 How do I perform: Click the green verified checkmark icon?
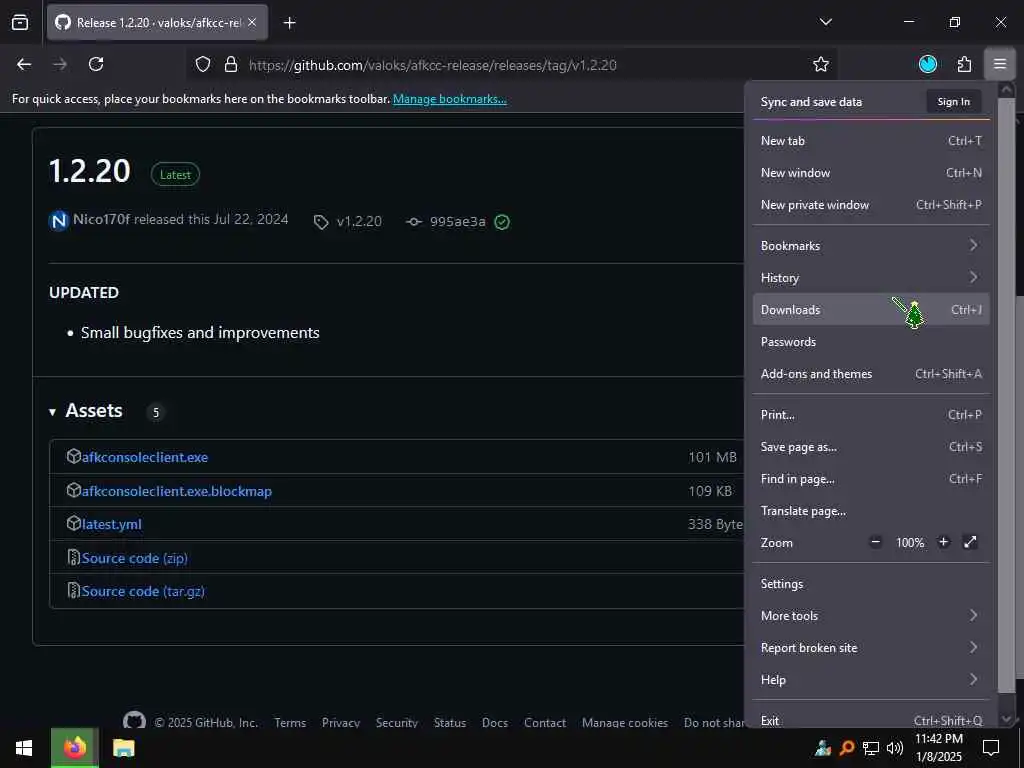click(502, 222)
